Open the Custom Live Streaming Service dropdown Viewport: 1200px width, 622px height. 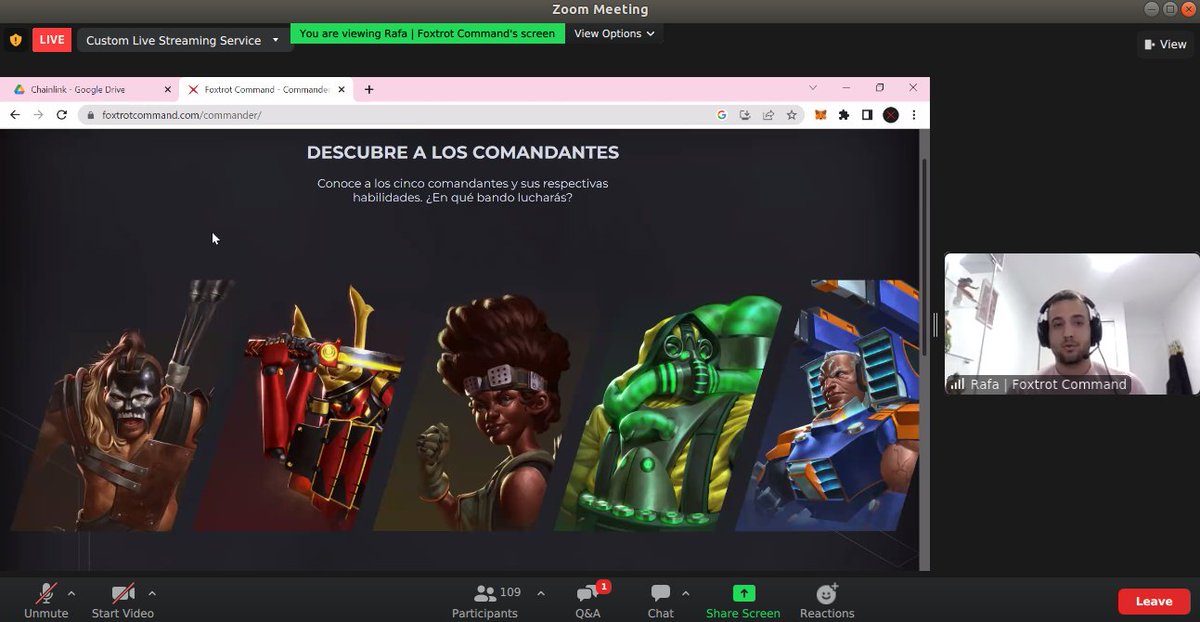click(182, 40)
